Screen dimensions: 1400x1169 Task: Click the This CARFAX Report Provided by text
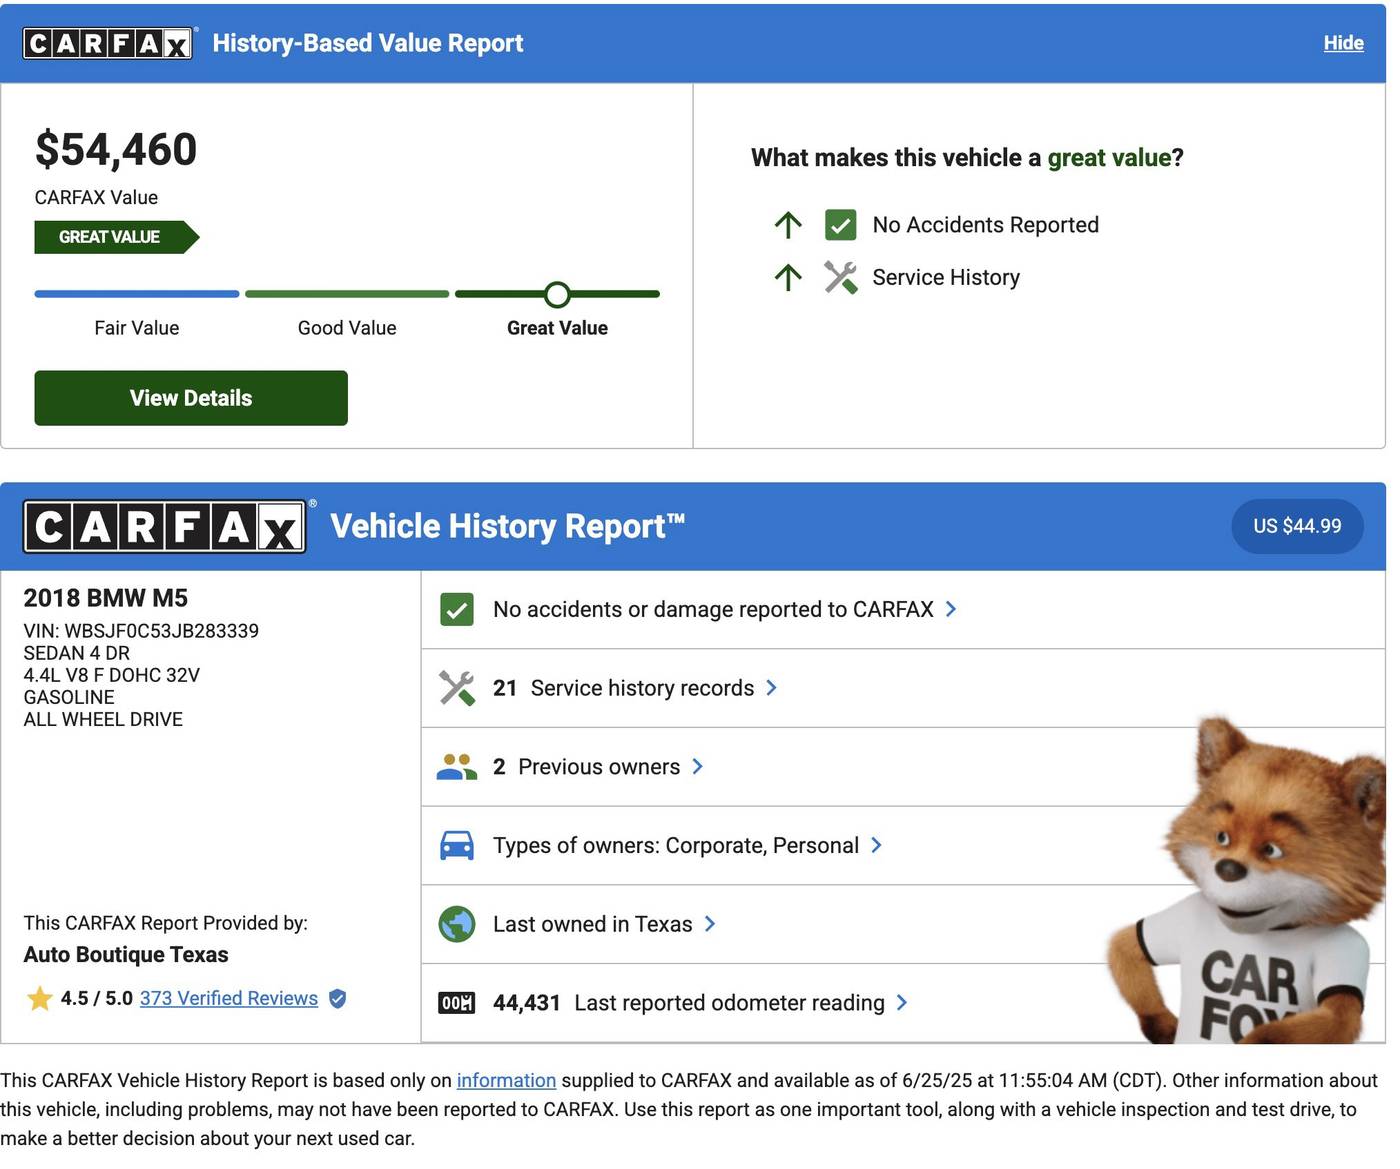[x=166, y=923]
